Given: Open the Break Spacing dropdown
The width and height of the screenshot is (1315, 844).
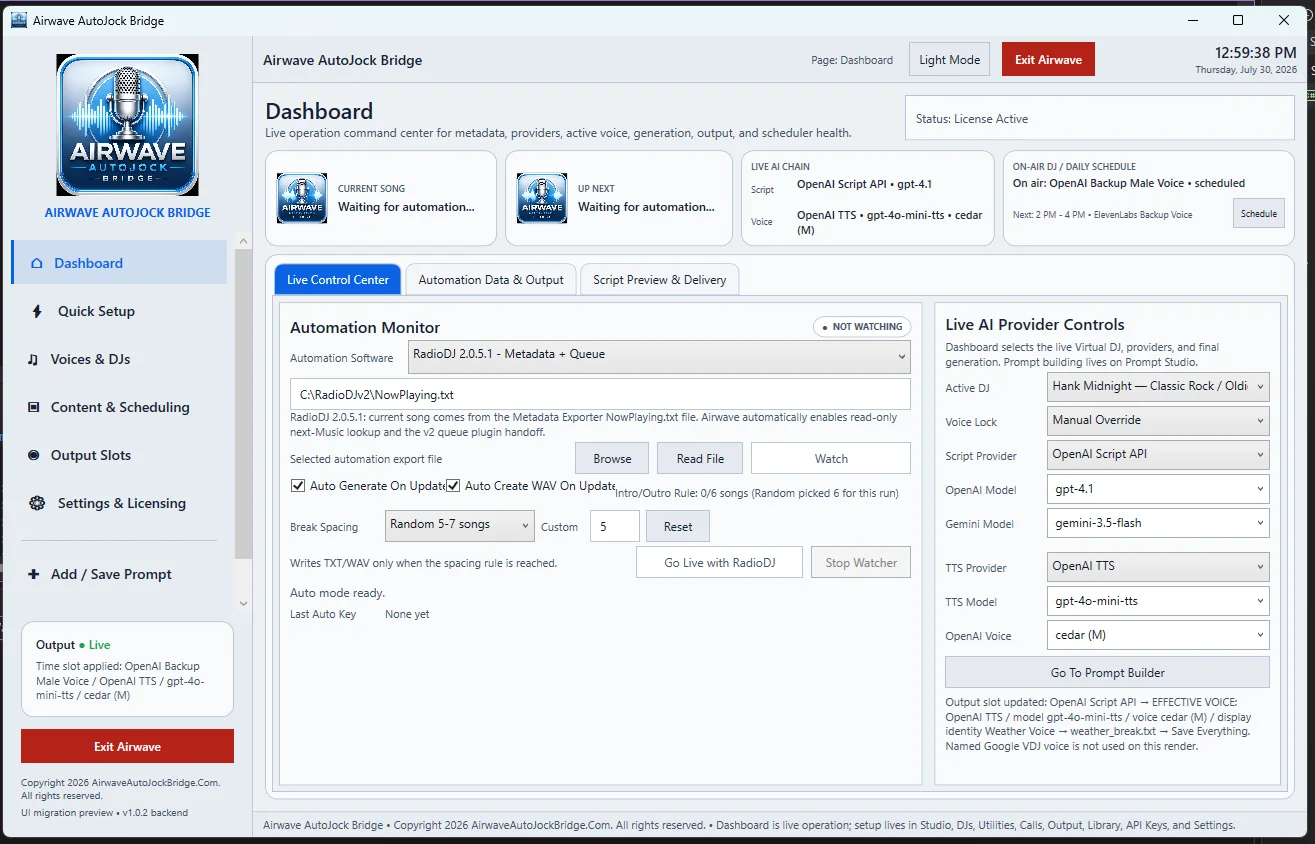Looking at the screenshot, I should tap(460, 525).
